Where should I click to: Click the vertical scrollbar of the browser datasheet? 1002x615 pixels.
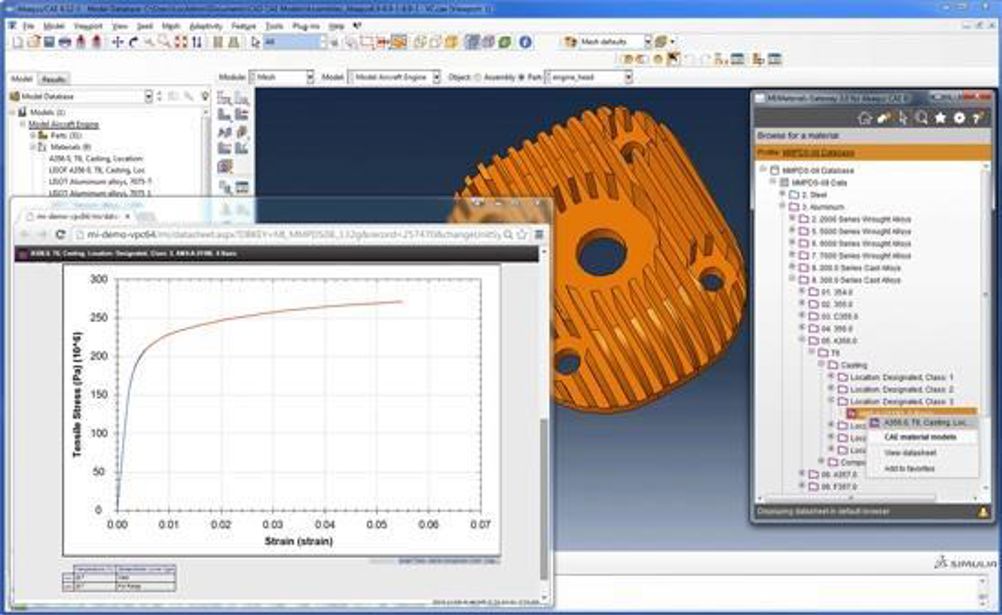click(544, 499)
